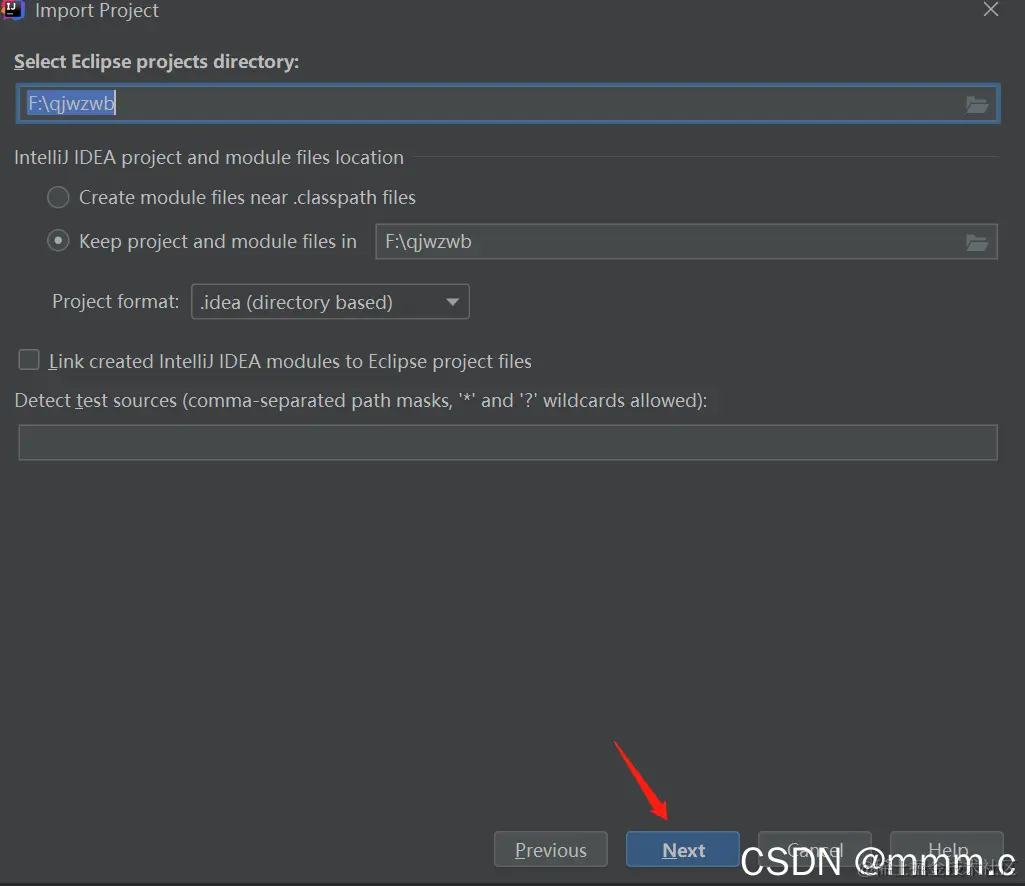Image resolution: width=1025 pixels, height=886 pixels.
Task: Go back with the Previous button
Action: (550, 849)
